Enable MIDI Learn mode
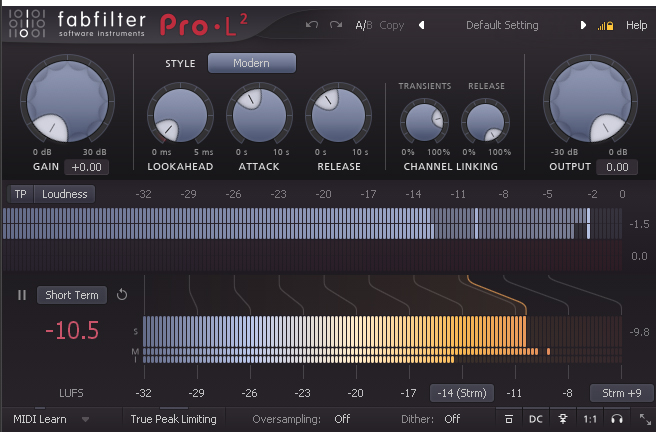This screenshot has height=432, width=656. 40,419
